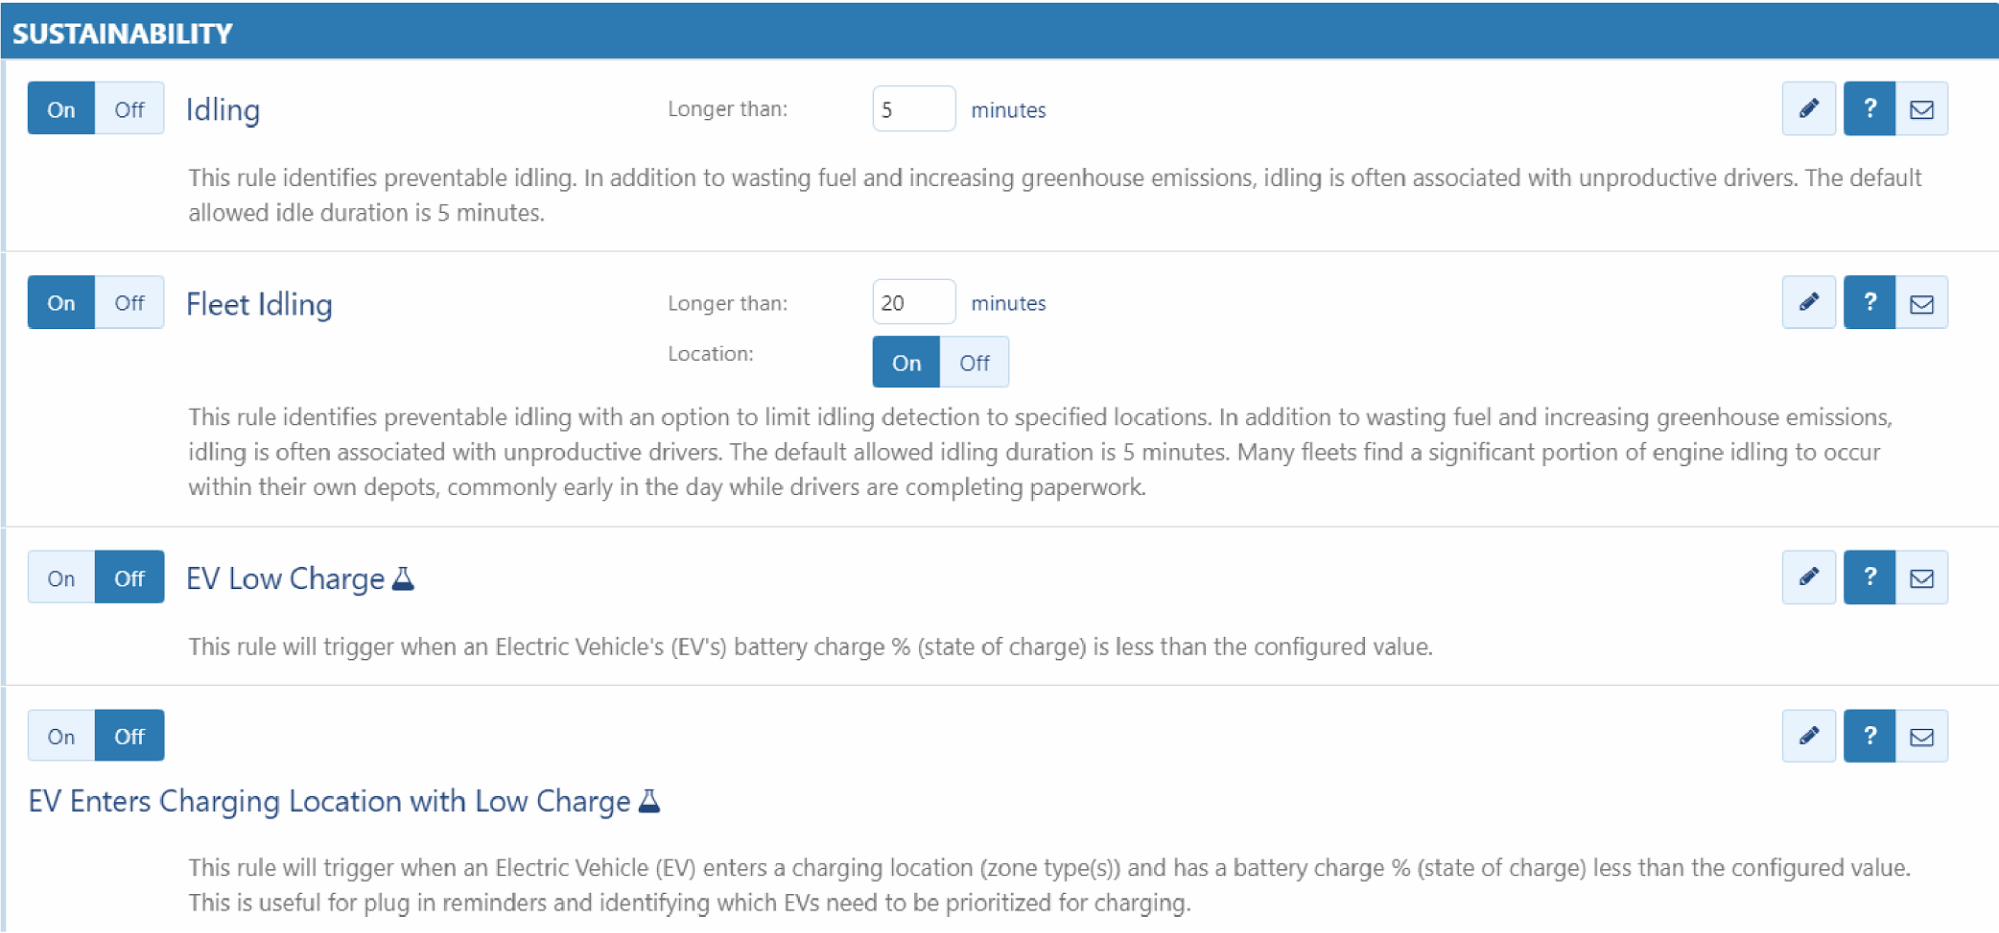Turn off the Idling rule

tap(129, 109)
